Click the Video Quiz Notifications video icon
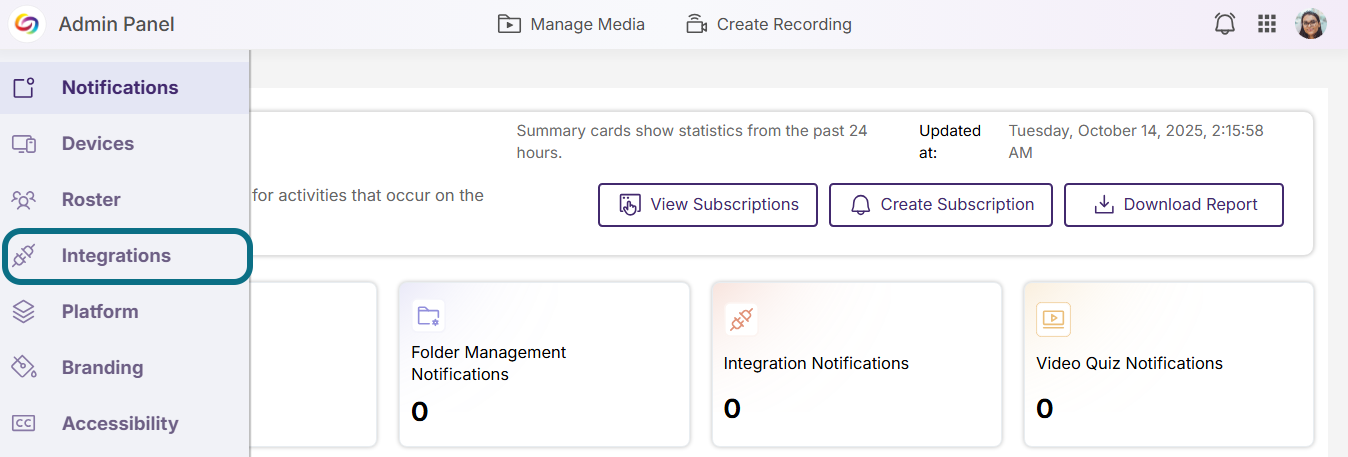 pos(1053,319)
